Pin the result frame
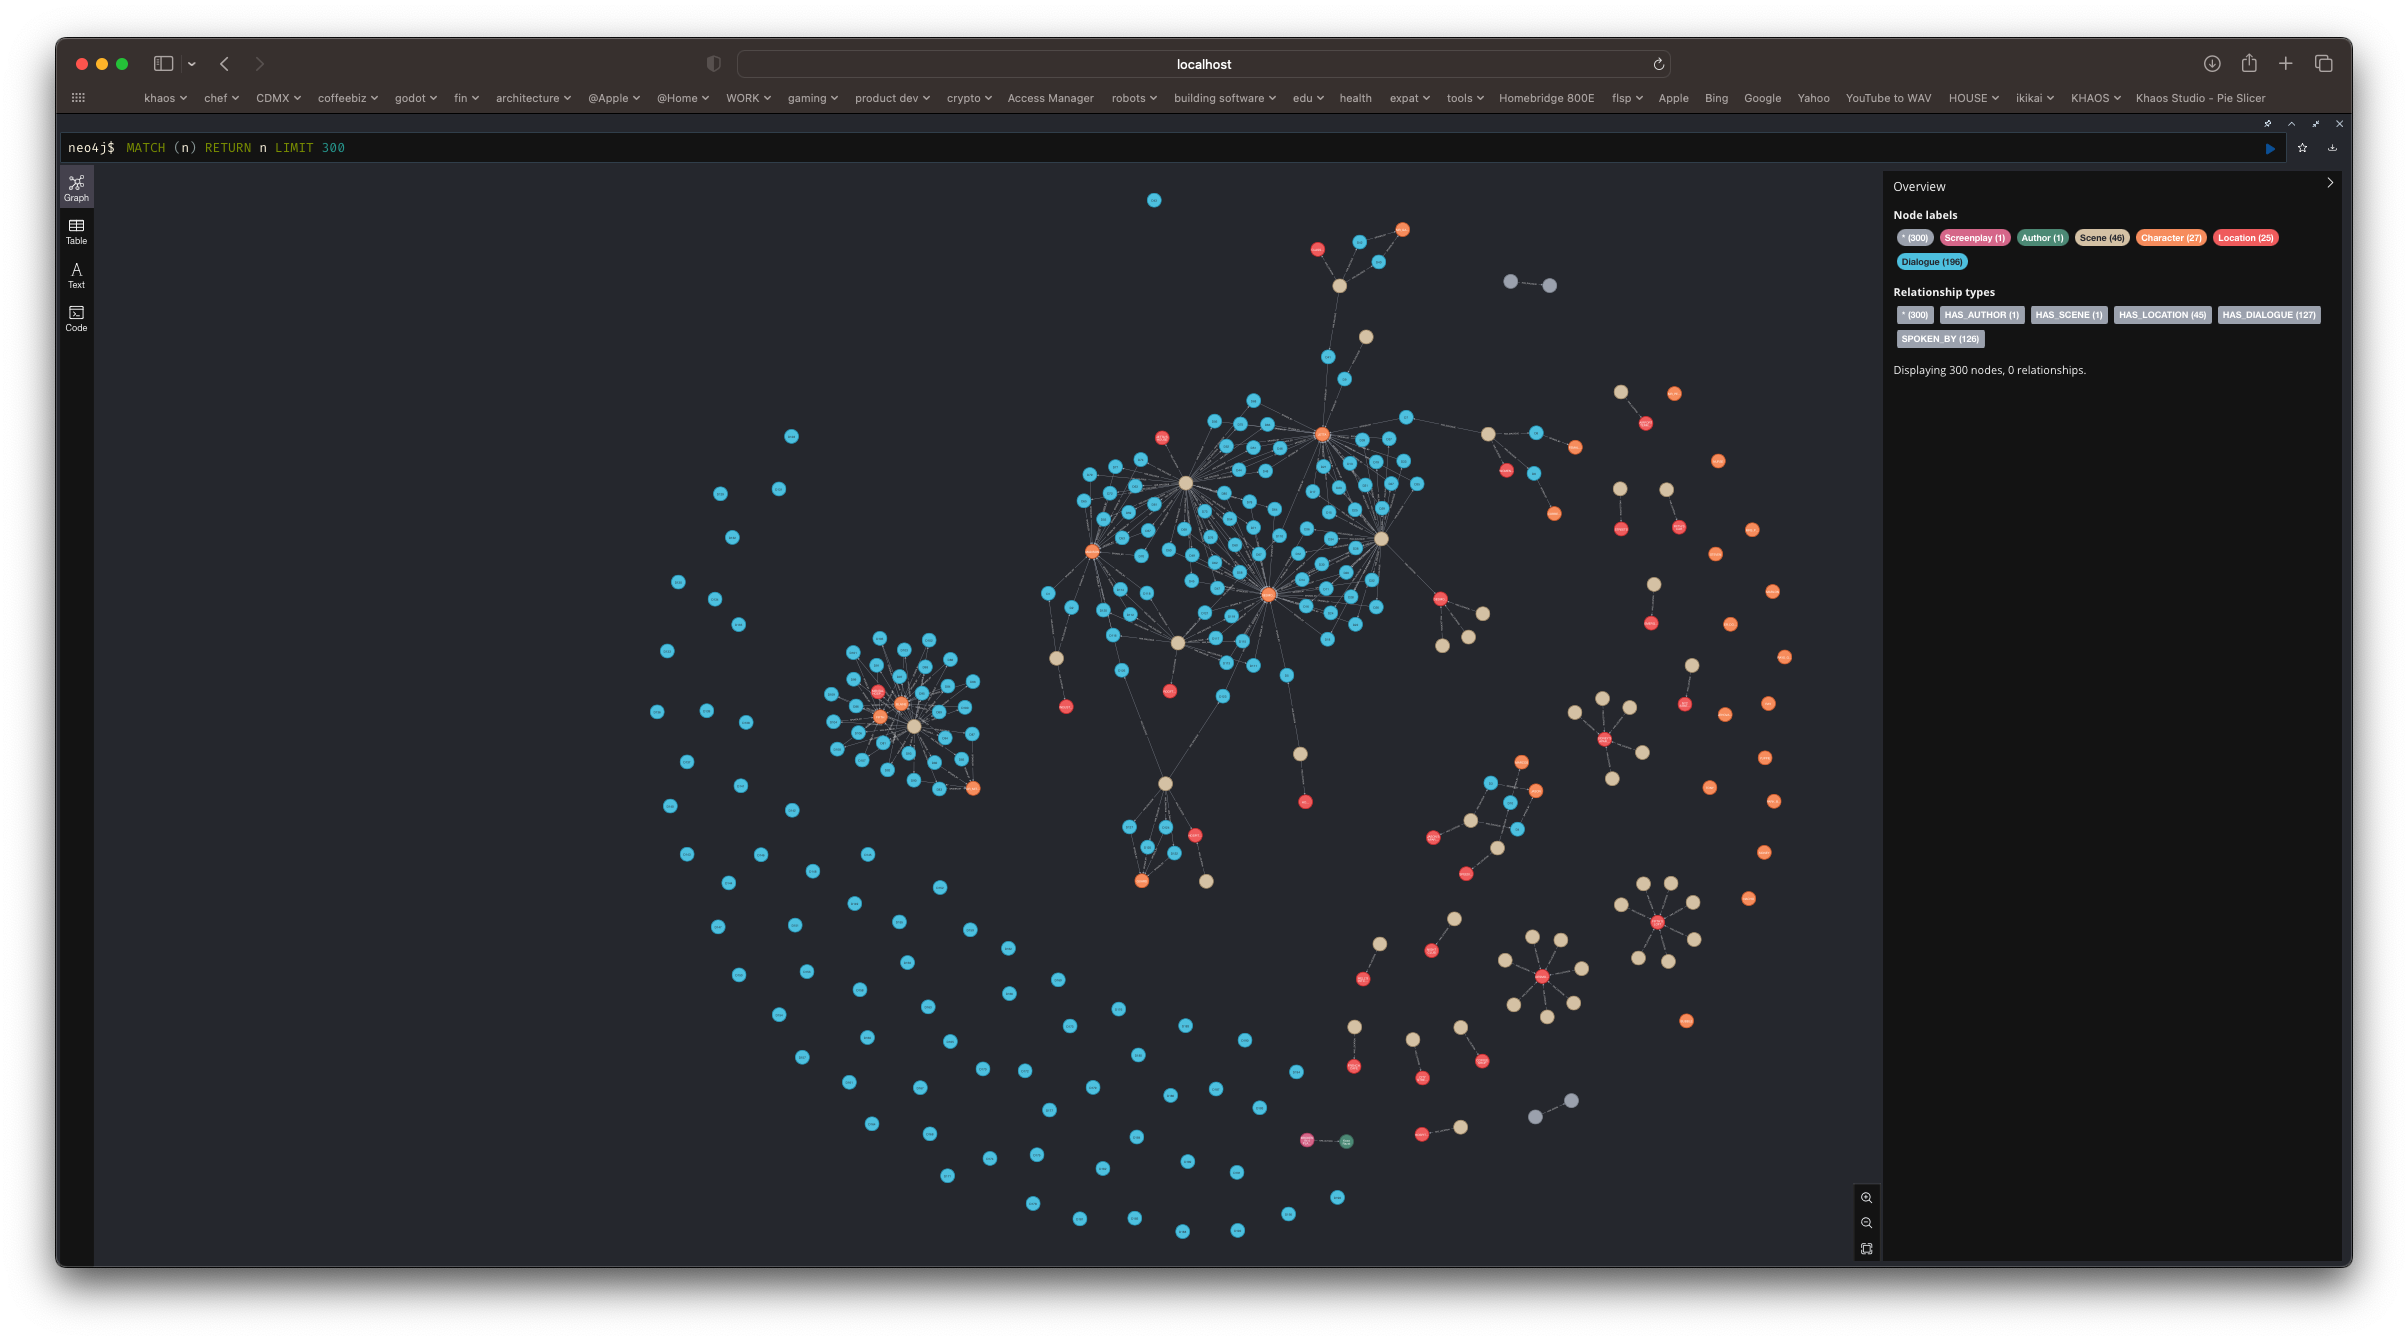This screenshot has width=2408, height=1341. pyautogui.click(x=2267, y=124)
